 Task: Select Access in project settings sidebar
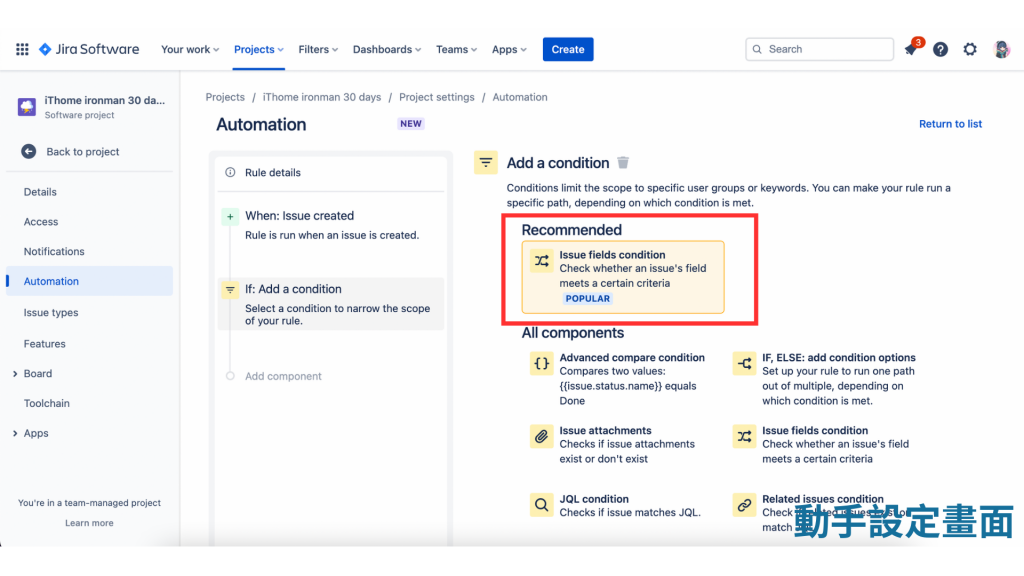(89, 221)
